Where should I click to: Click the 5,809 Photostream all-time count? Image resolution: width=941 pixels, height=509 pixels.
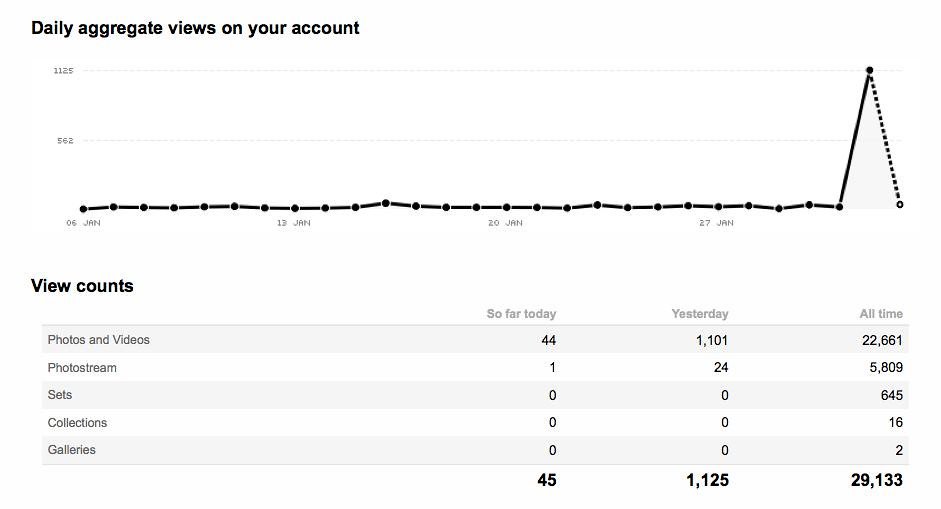pyautogui.click(x=885, y=368)
